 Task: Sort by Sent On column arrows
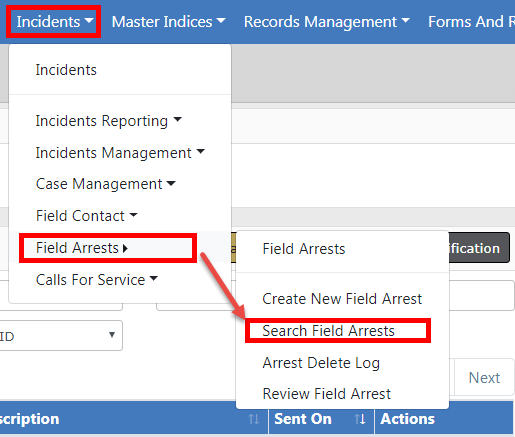click(360, 419)
